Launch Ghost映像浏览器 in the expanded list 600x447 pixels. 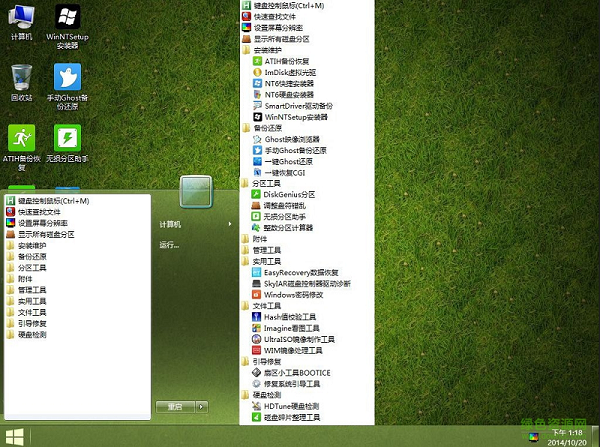[x=286, y=139]
